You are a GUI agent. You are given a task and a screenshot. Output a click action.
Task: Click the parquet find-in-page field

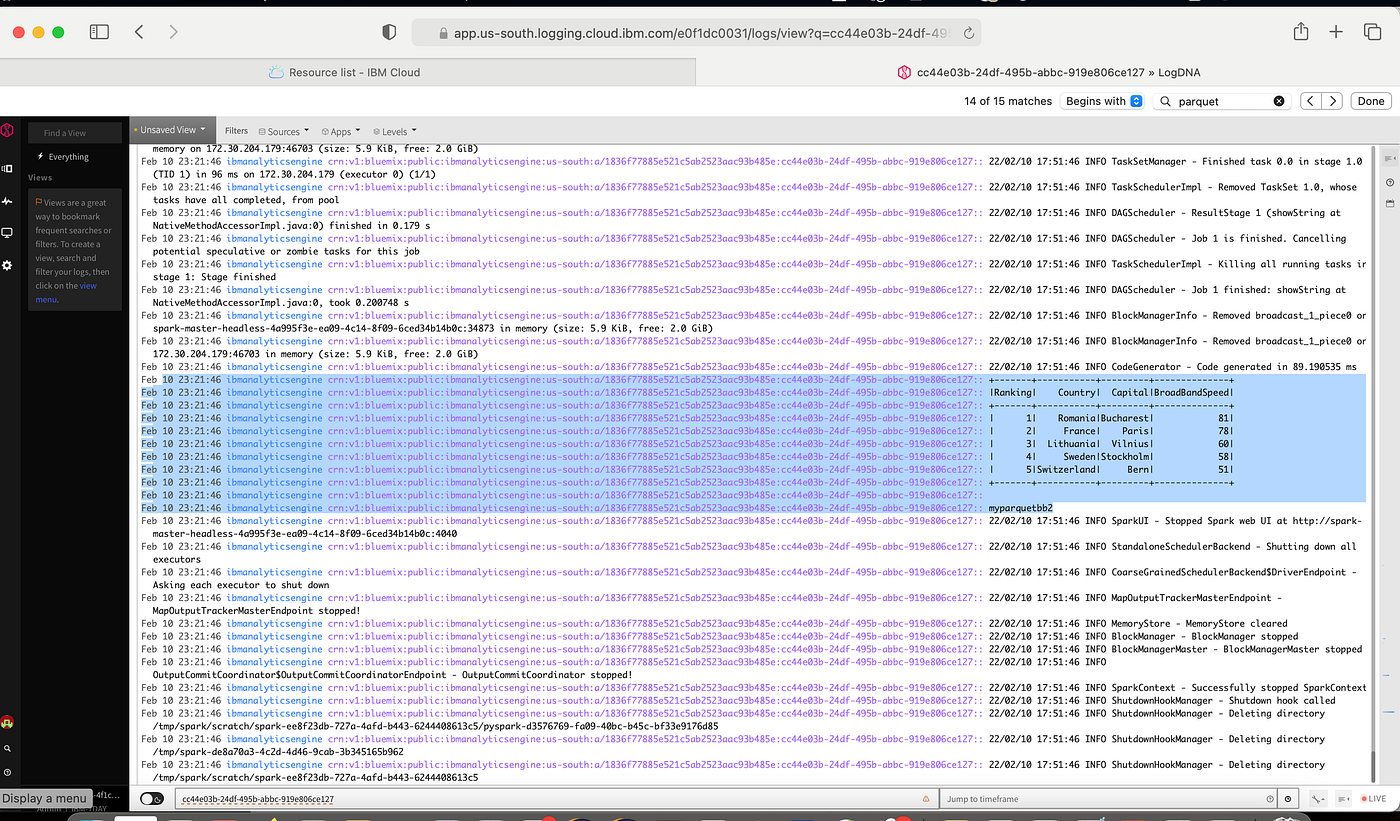(1221, 101)
